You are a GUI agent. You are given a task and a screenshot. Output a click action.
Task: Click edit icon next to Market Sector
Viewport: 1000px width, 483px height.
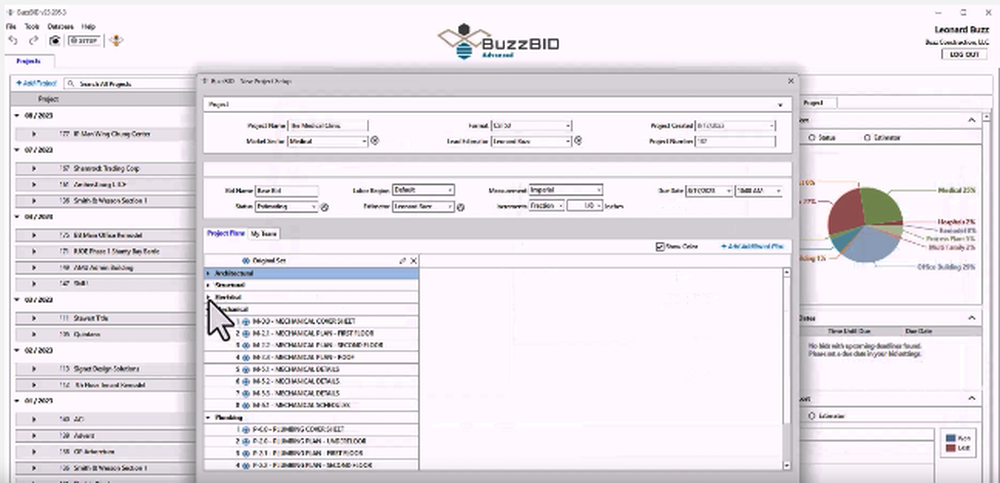(x=375, y=141)
